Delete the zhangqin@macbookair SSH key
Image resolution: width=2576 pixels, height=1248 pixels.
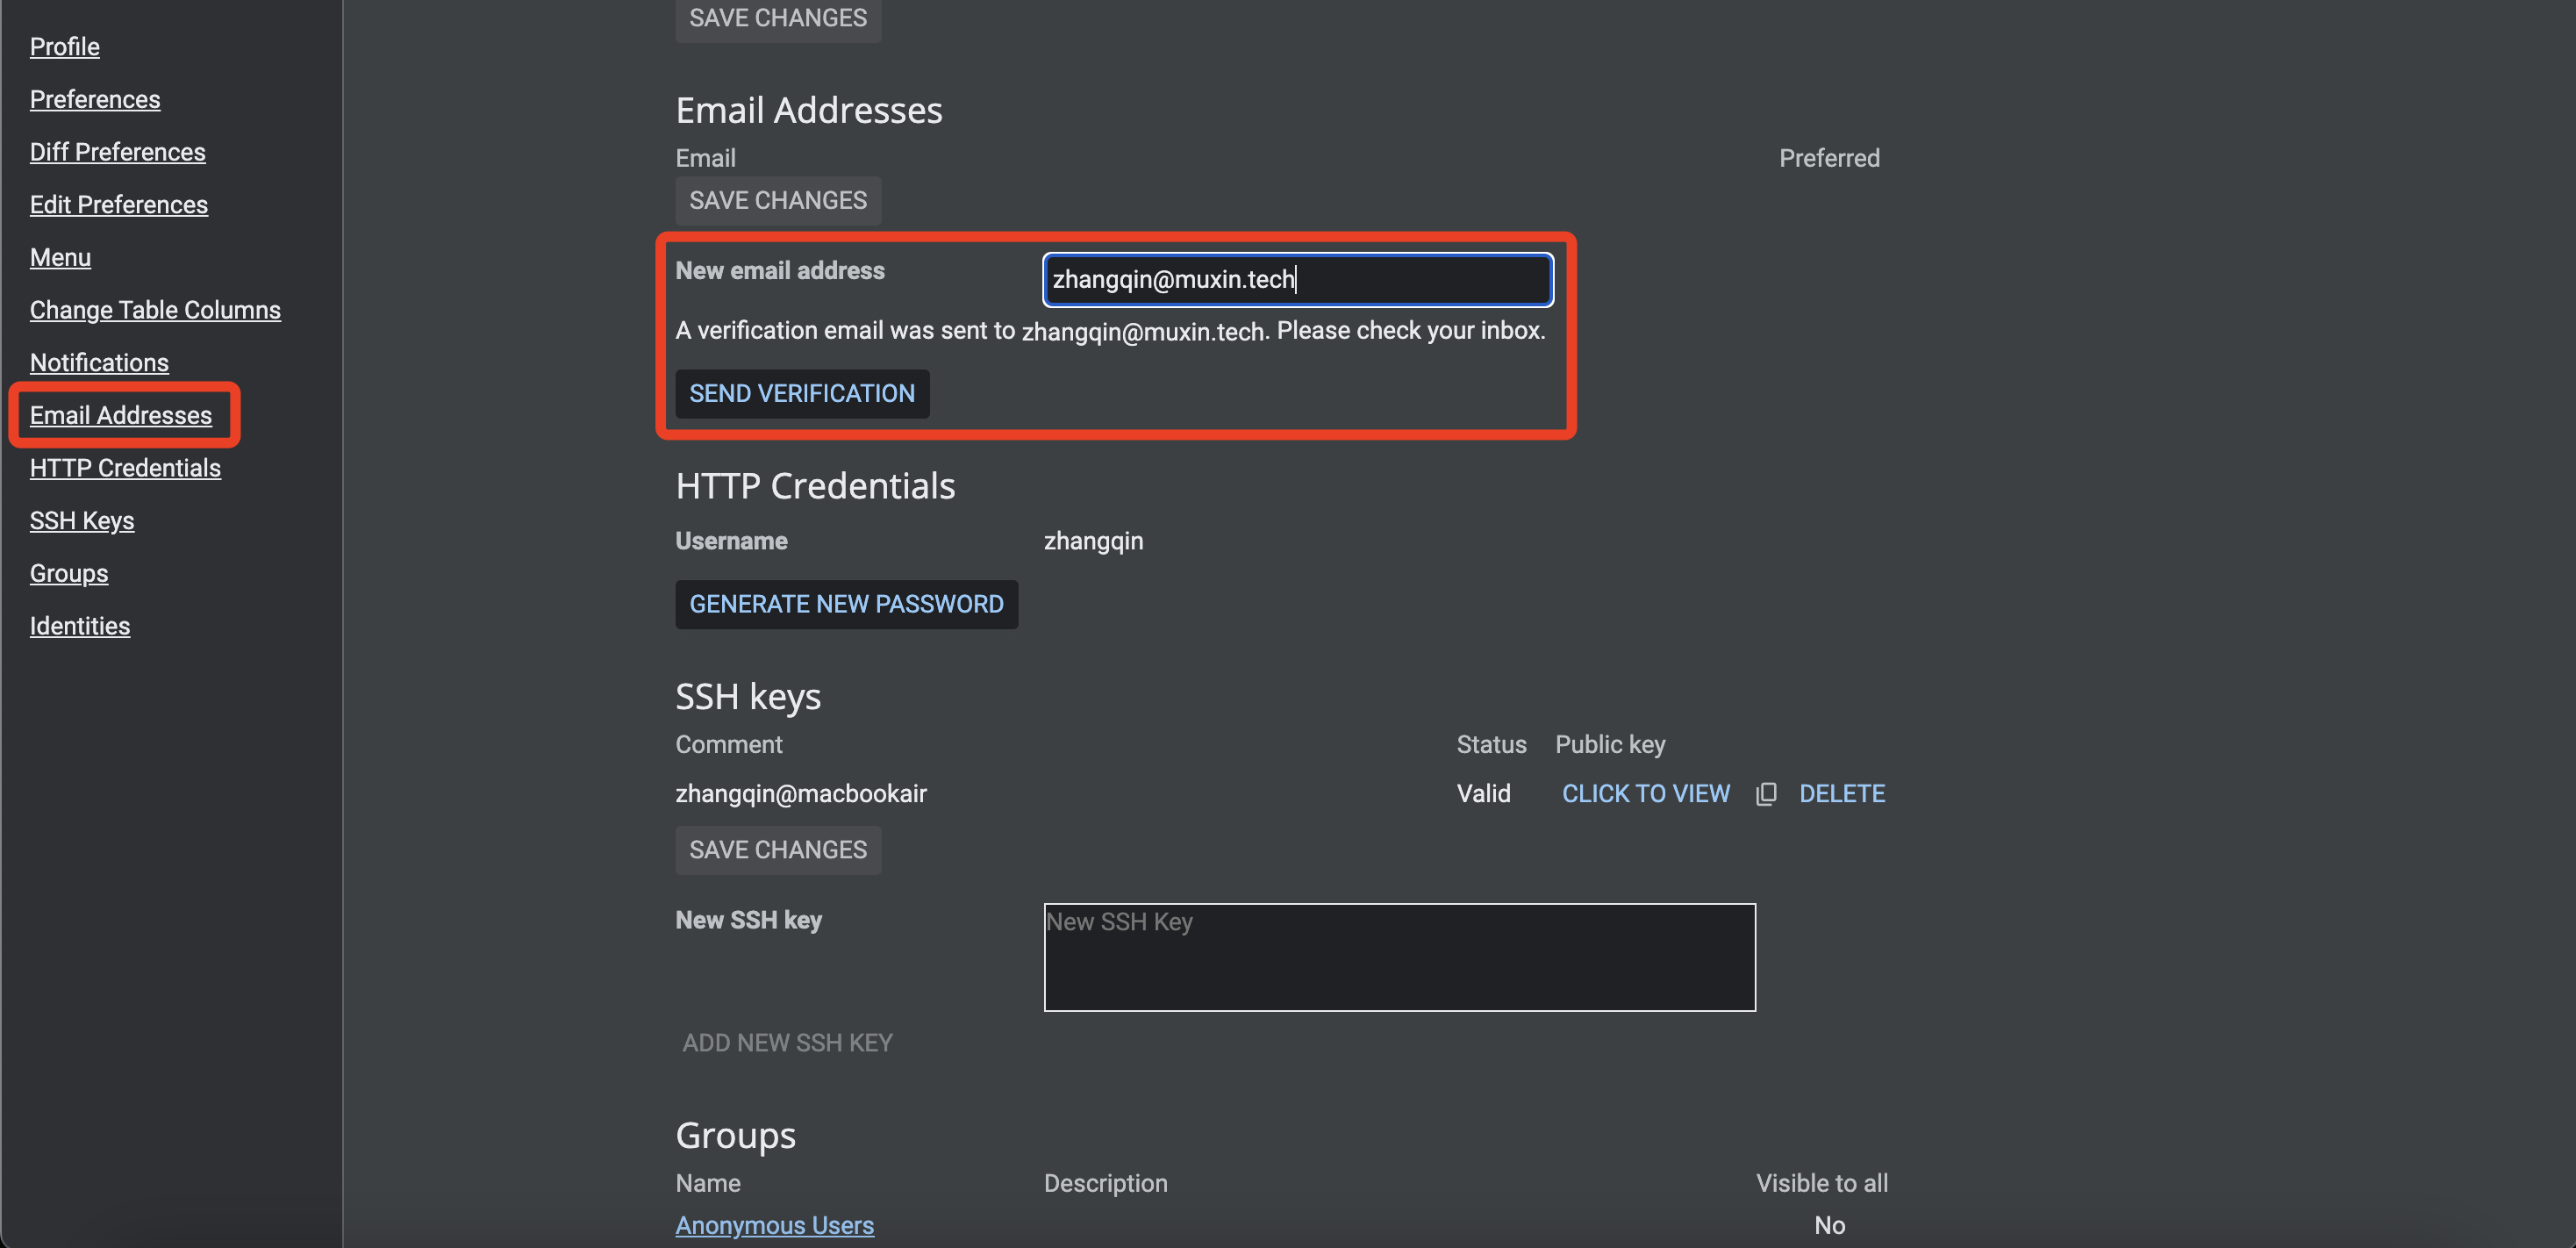tap(1841, 793)
